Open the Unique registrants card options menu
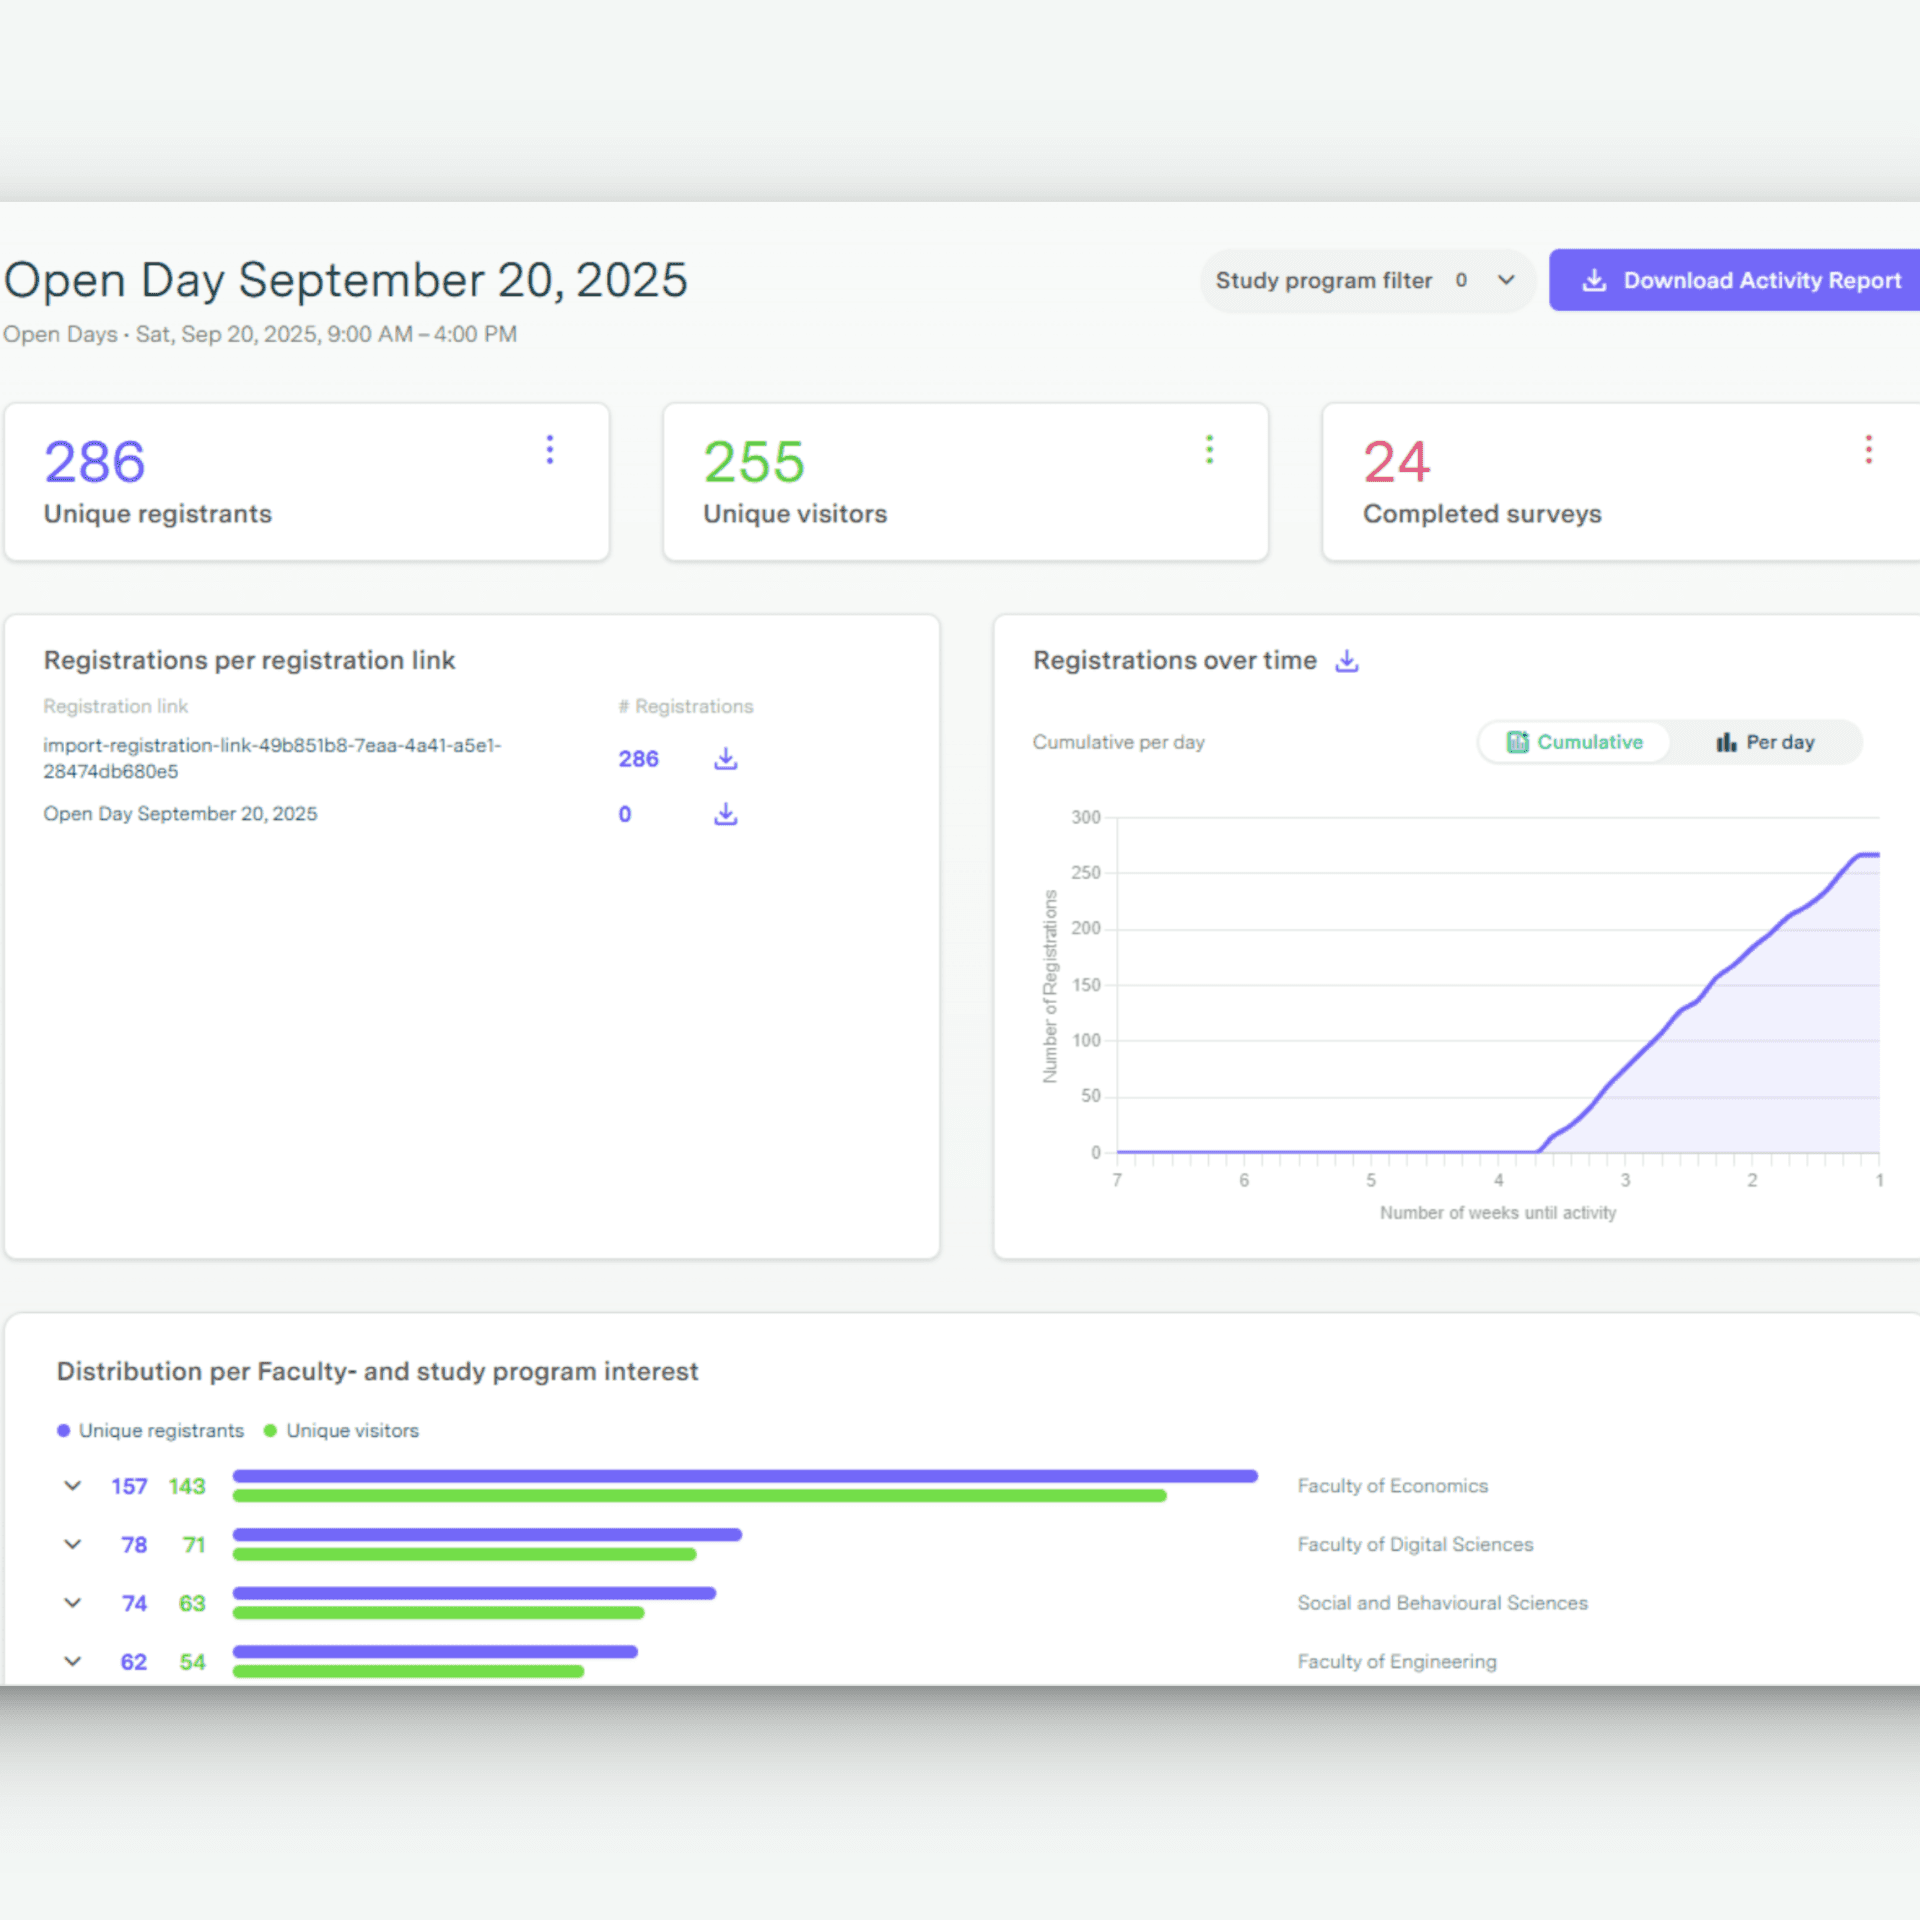 coord(549,449)
